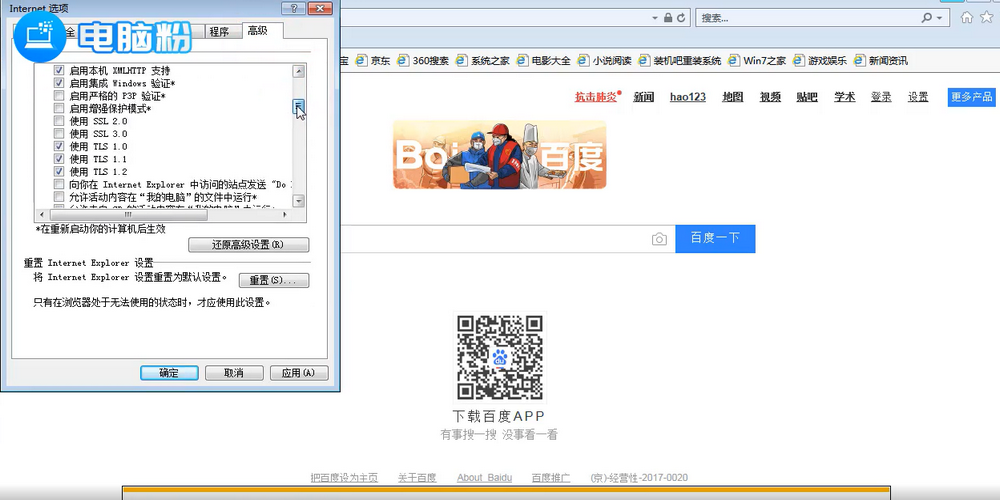Toggle the 使用 TLS 1.2 checkbox

point(59,172)
